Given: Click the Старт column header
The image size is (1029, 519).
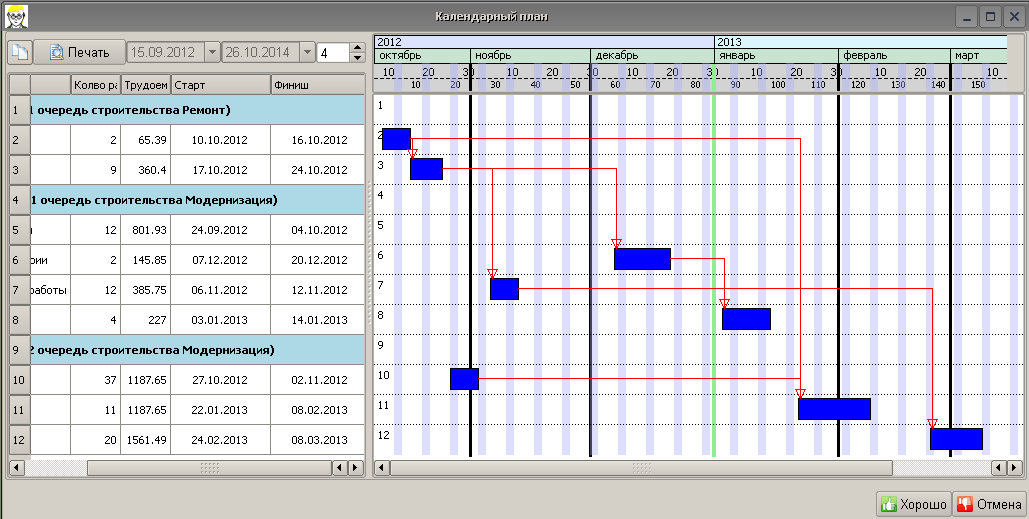Looking at the screenshot, I should [x=220, y=85].
